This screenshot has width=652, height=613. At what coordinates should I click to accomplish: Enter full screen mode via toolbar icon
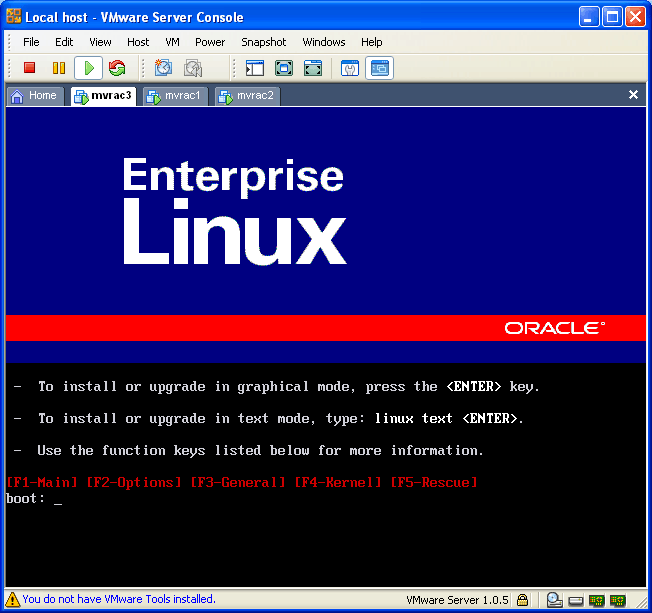tap(313, 68)
